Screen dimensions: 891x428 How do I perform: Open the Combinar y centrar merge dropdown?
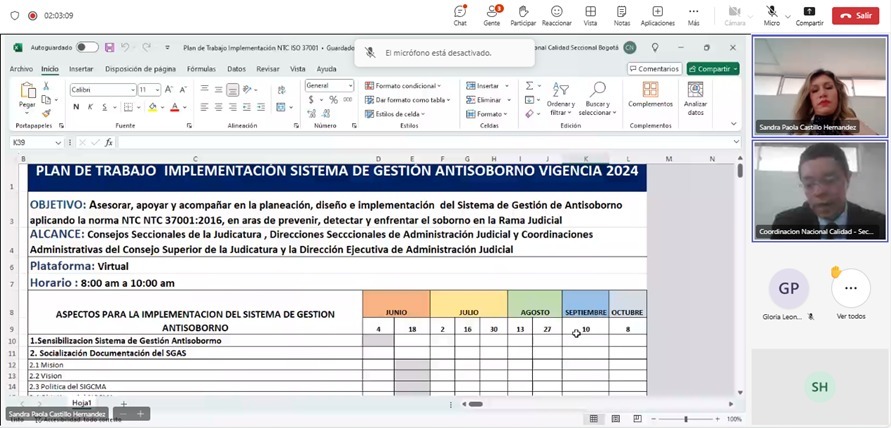coord(292,107)
